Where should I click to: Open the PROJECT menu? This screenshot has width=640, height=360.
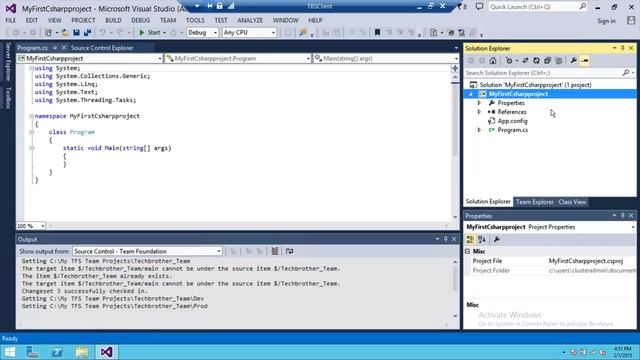pyautogui.click(x=83, y=20)
